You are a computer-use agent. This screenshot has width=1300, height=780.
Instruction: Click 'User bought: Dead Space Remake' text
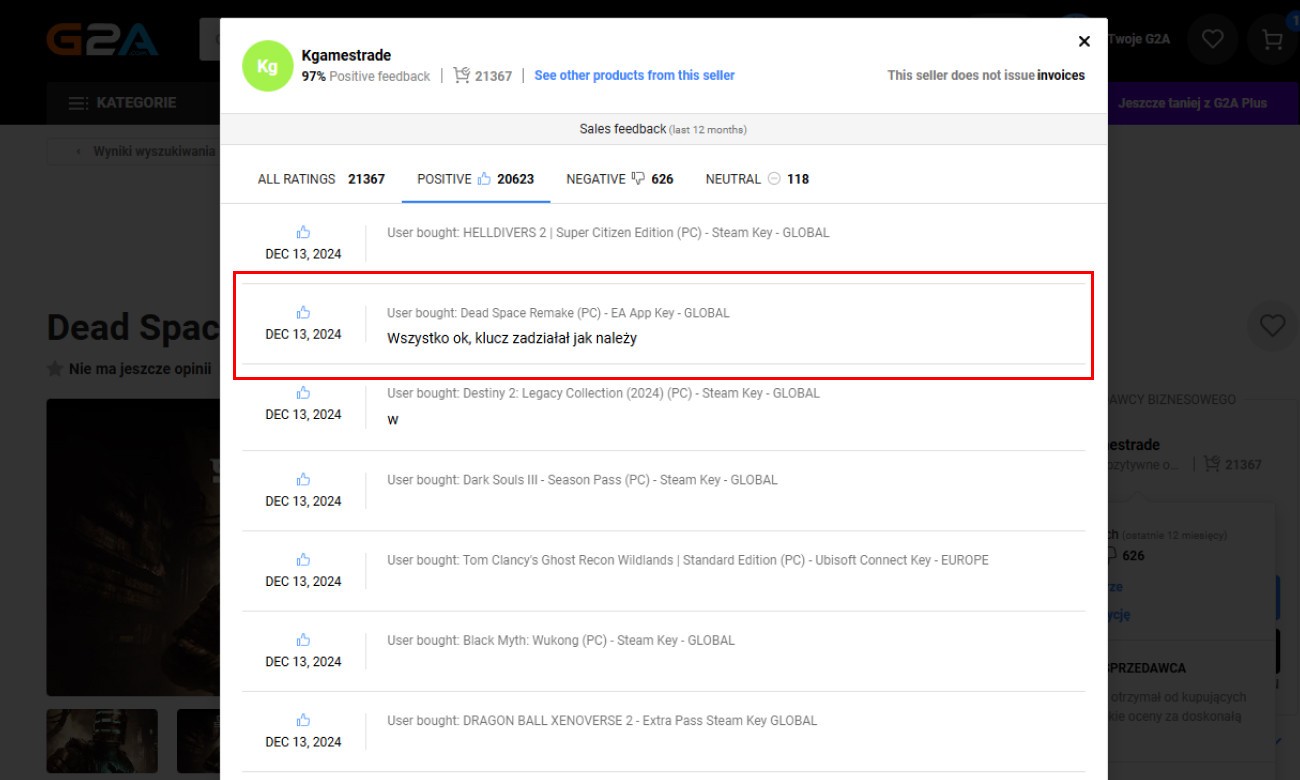point(558,313)
